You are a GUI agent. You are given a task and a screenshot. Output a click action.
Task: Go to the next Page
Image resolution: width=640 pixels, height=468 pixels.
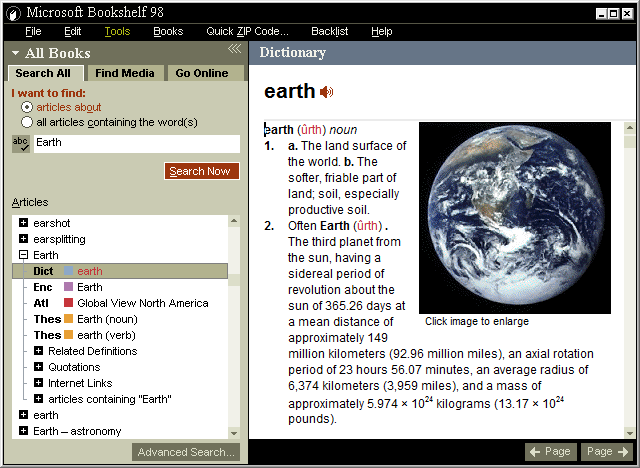click(607, 452)
